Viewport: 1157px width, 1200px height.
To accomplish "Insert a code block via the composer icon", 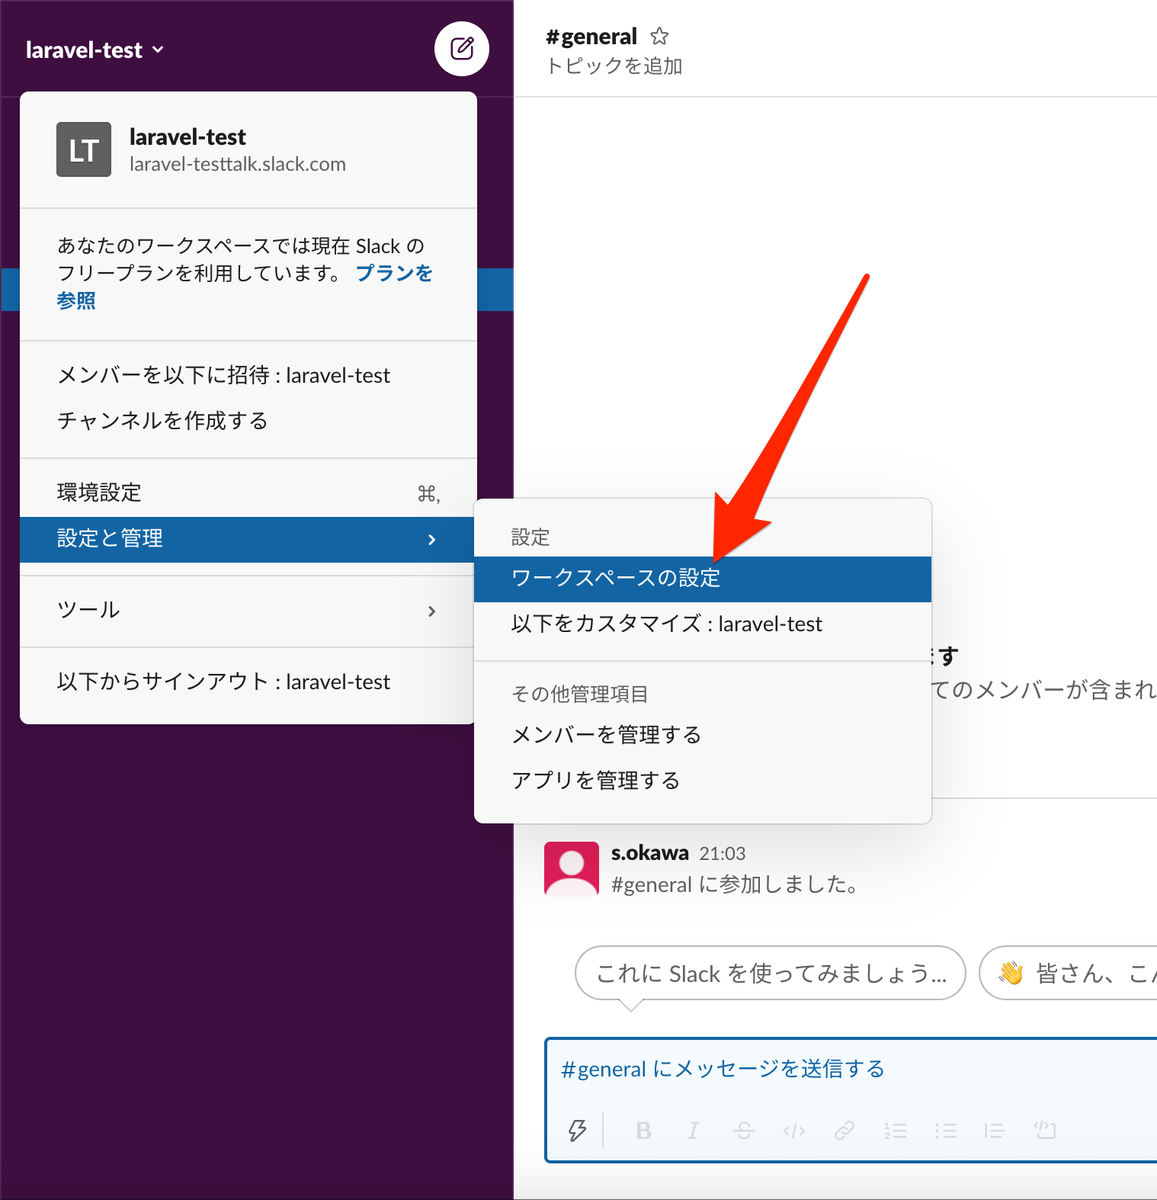I will coord(1045,1130).
